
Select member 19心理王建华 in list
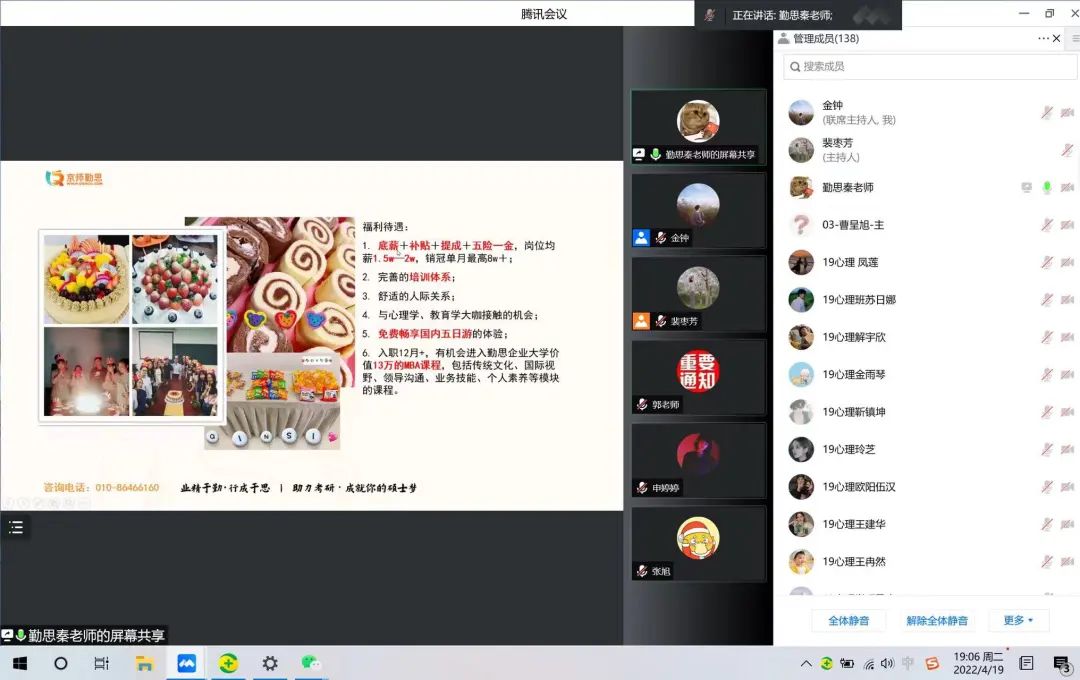(x=853, y=524)
